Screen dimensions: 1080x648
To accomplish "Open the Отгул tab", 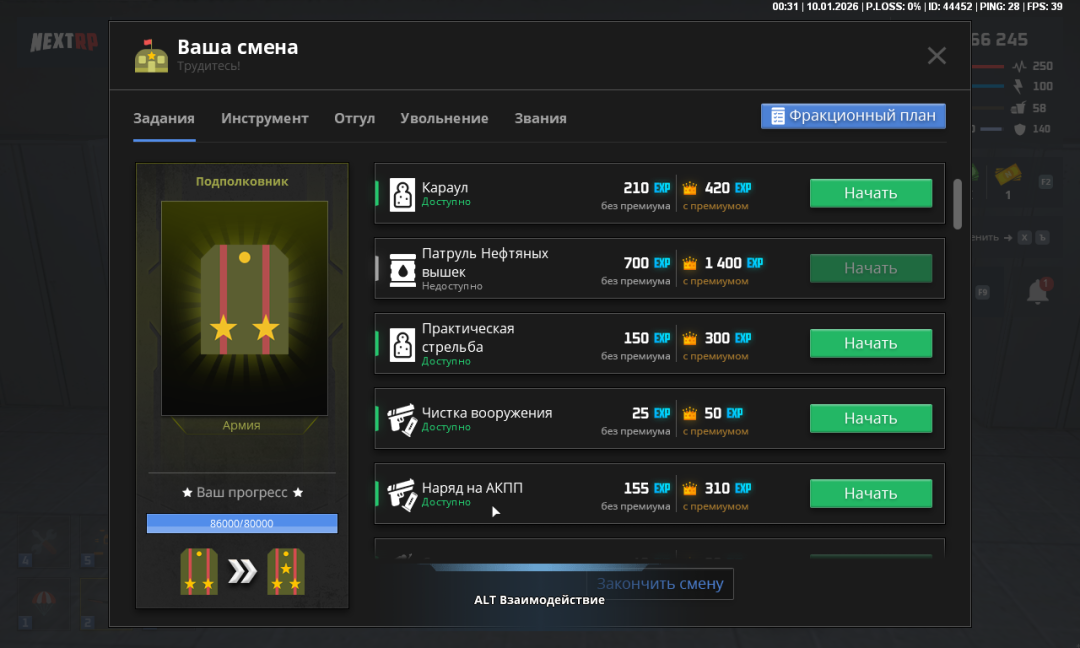I will 354,118.
